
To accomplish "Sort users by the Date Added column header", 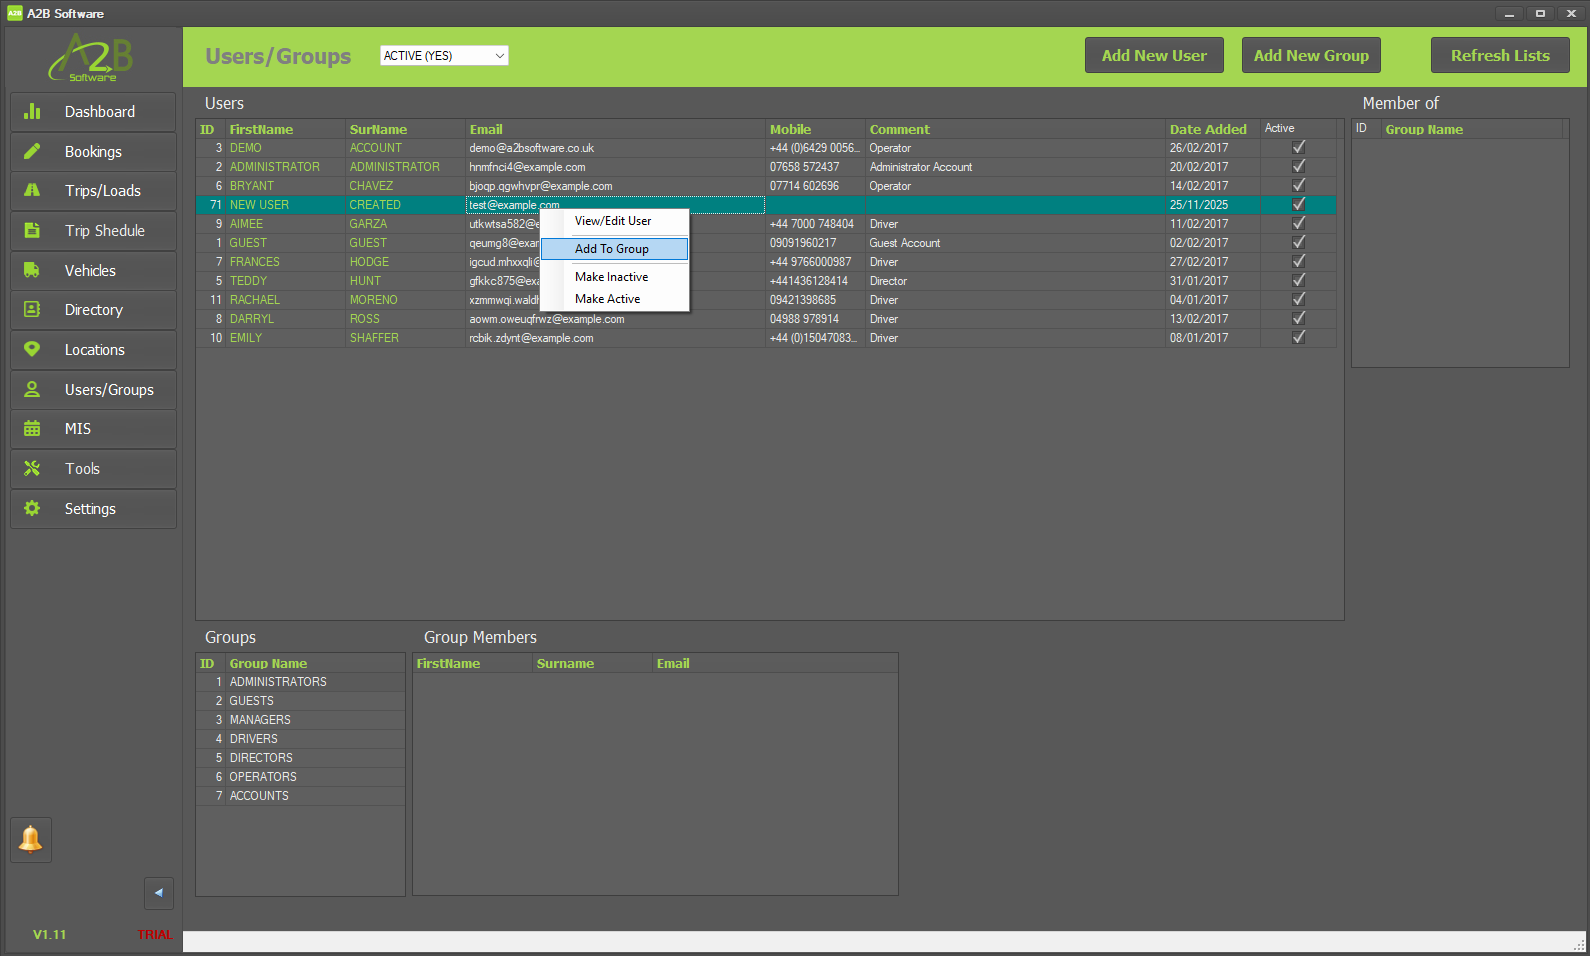I will 1208,129.
